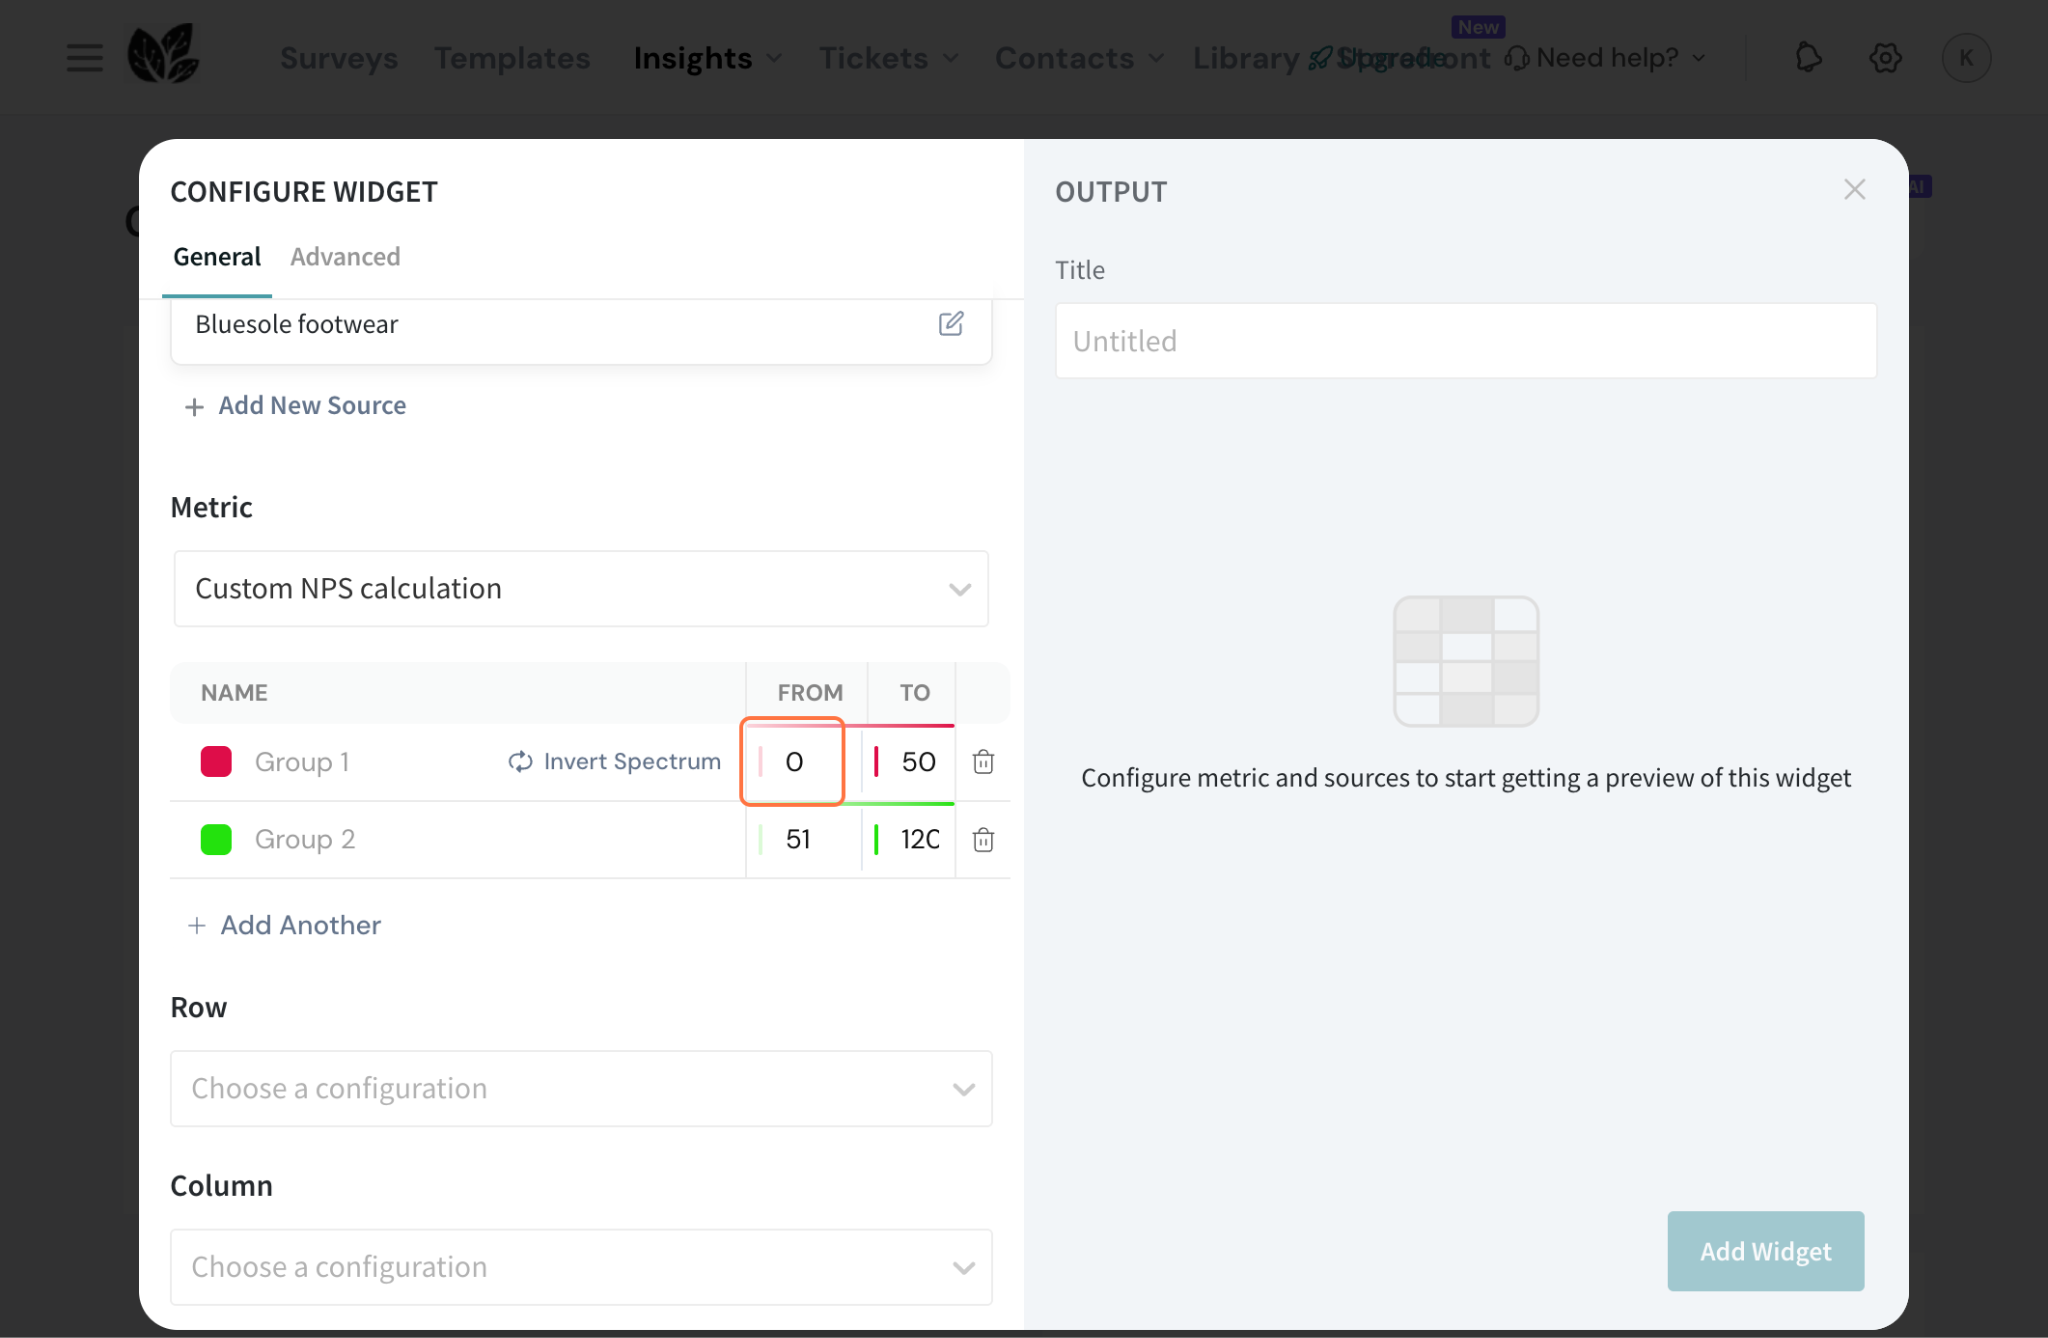Viewport: 2048px width, 1338px height.
Task: Switch to the Advanced tab
Action: click(x=345, y=257)
